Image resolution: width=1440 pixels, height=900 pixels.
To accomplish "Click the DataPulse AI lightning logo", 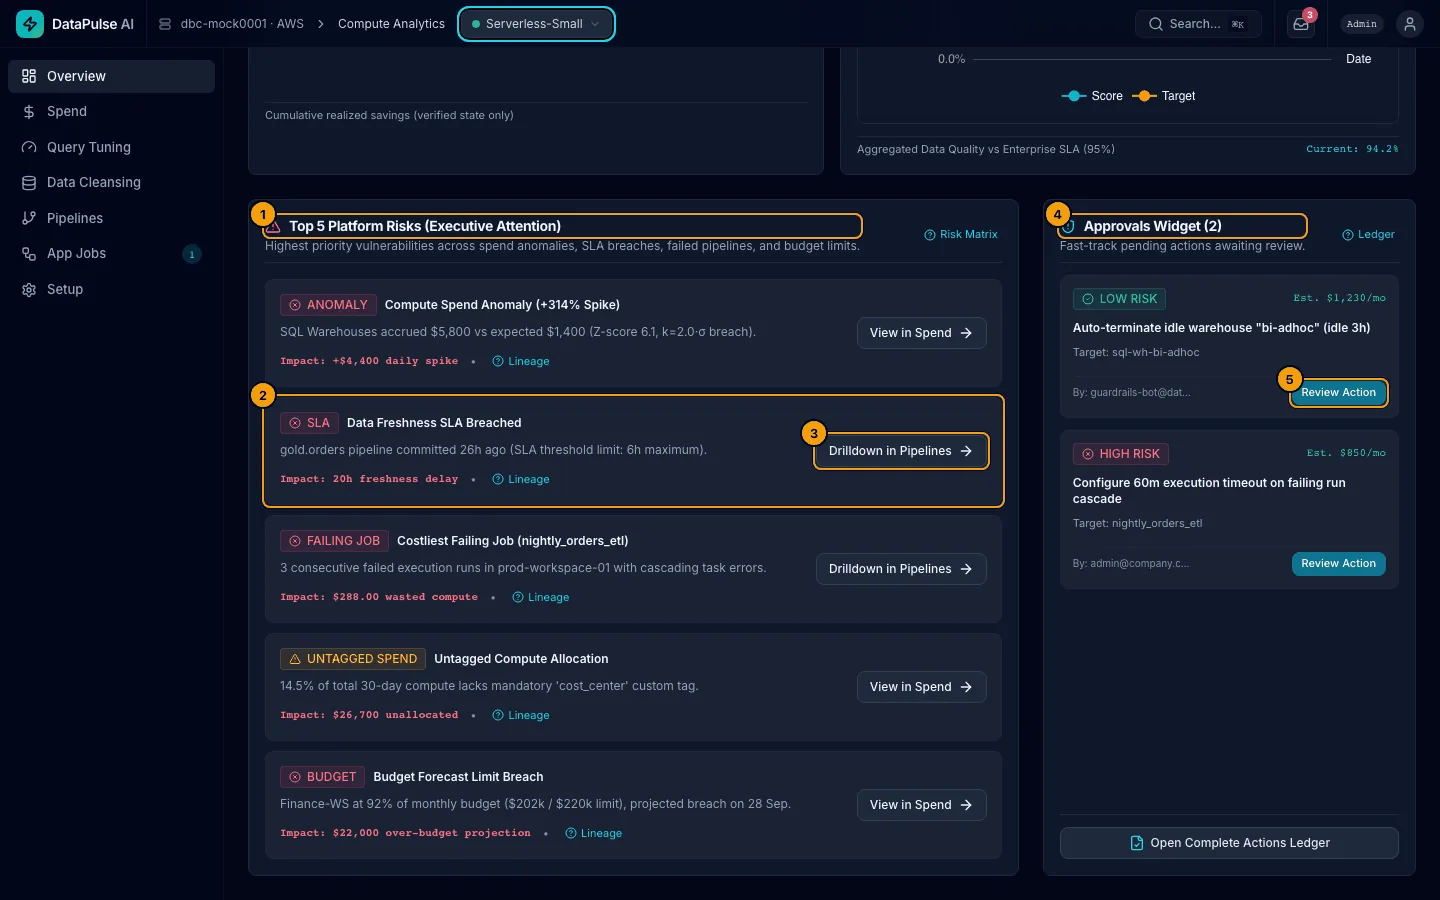I will 30,24.
